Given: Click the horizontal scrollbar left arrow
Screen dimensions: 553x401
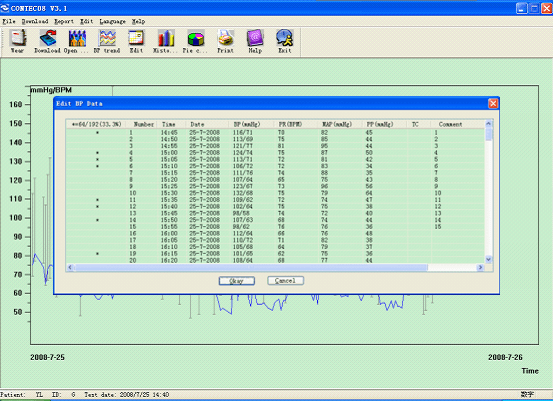Looking at the screenshot, I should tap(70, 267).
